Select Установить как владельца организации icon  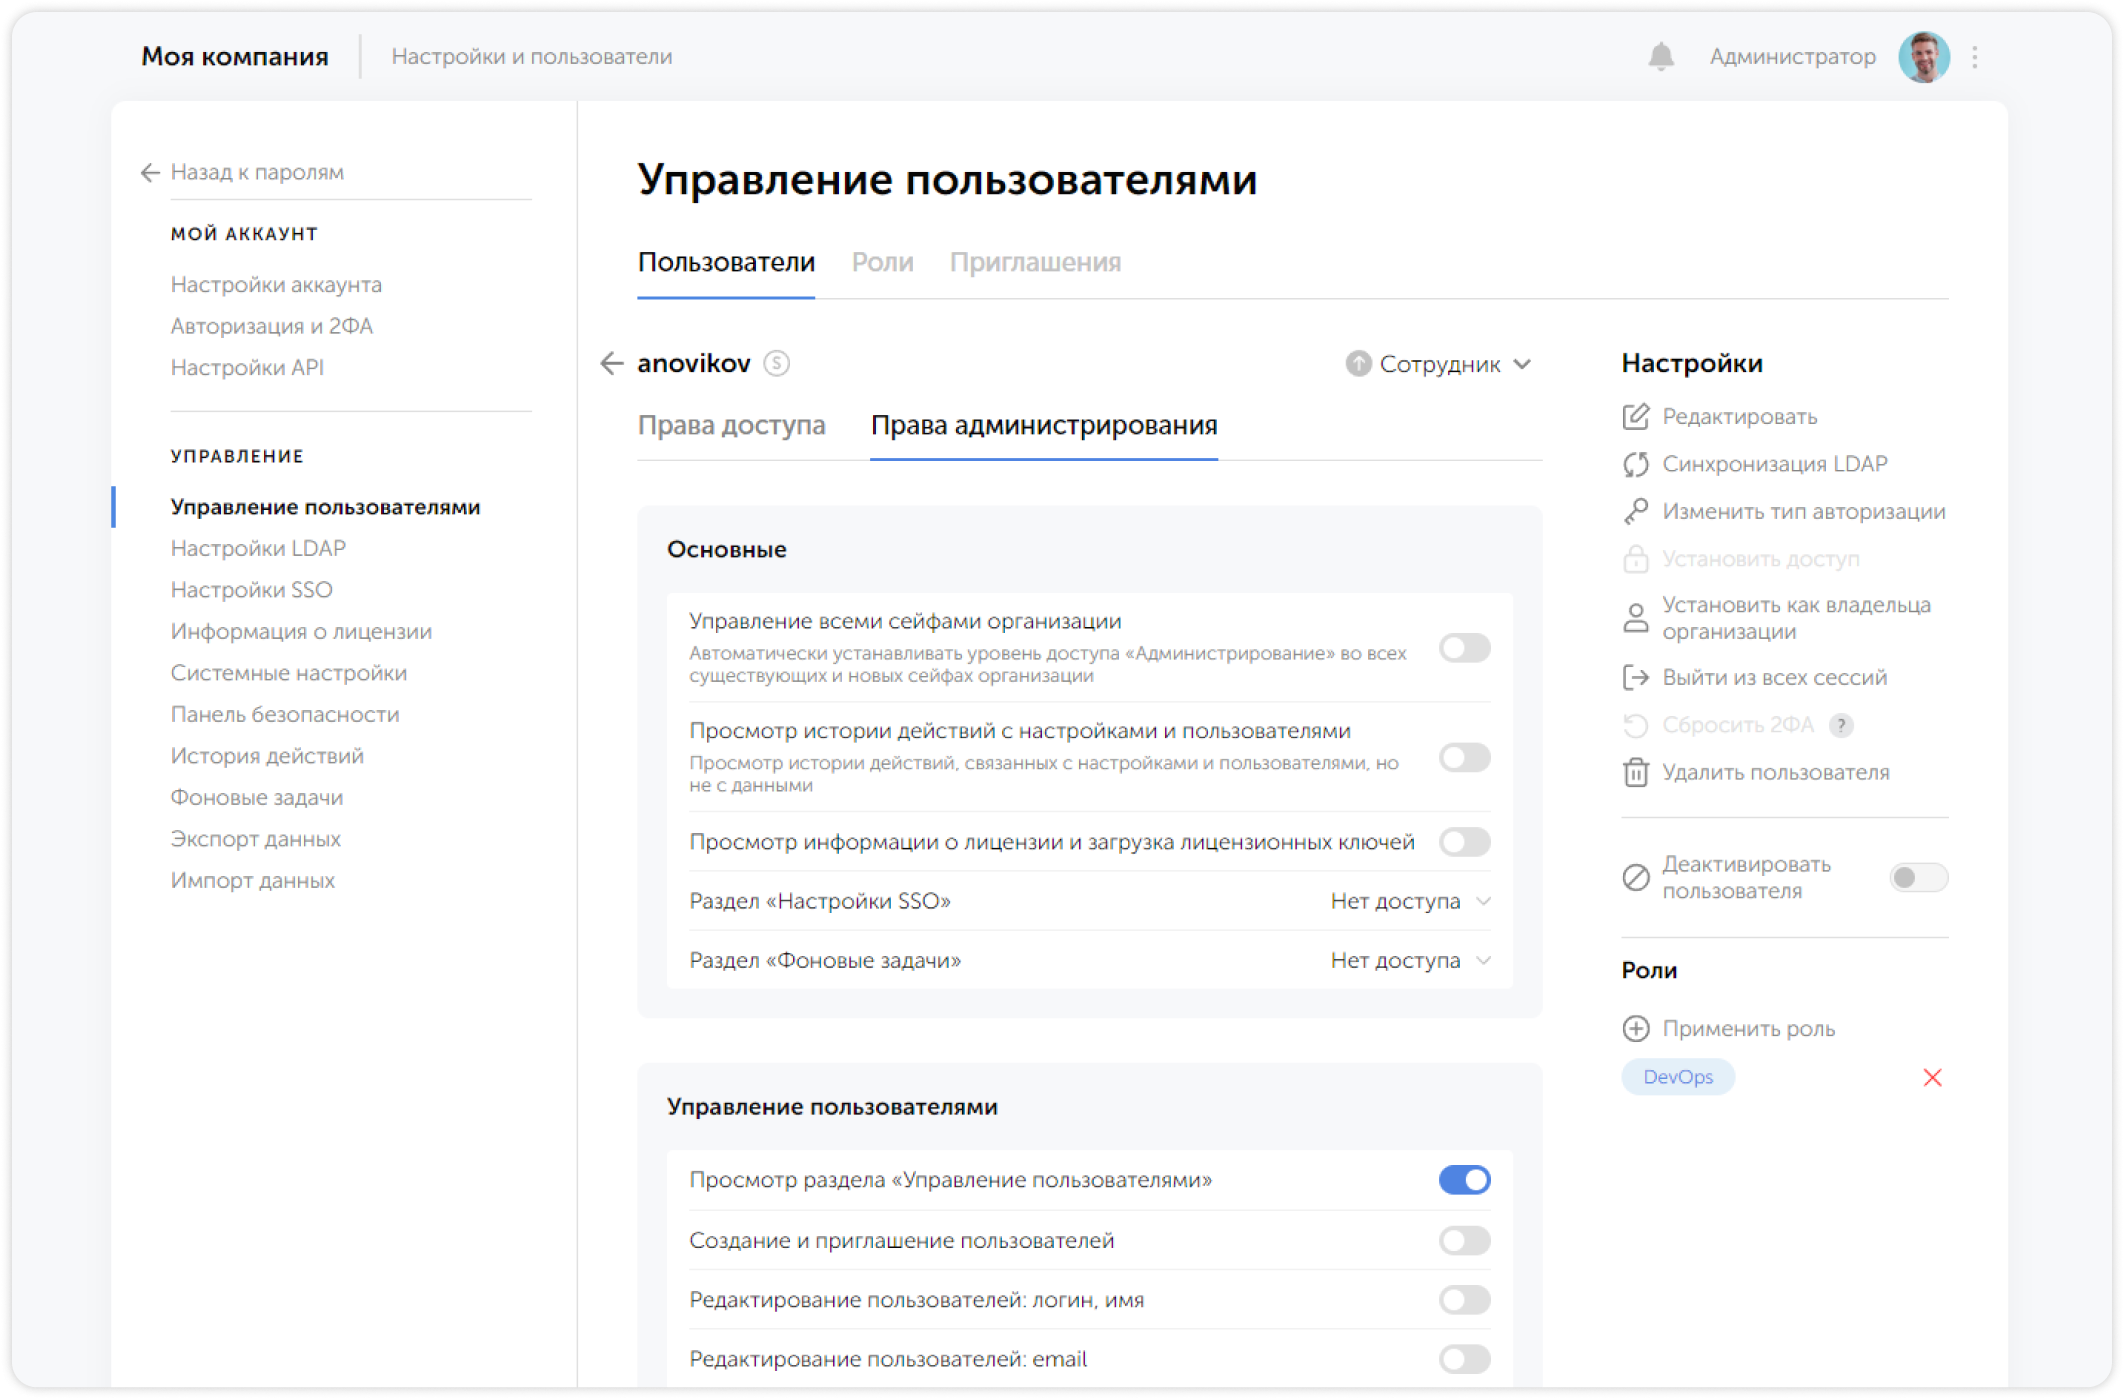(x=1637, y=617)
